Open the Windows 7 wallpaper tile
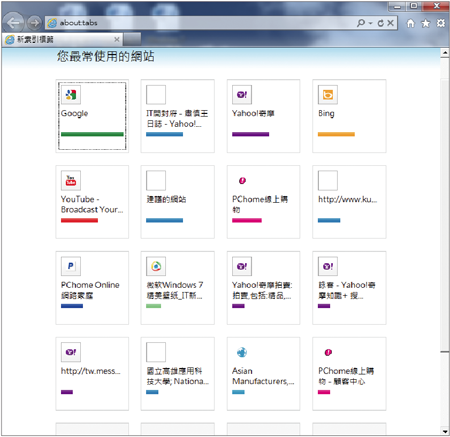Image resolution: width=450 pixels, height=437 pixels. pos(177,288)
